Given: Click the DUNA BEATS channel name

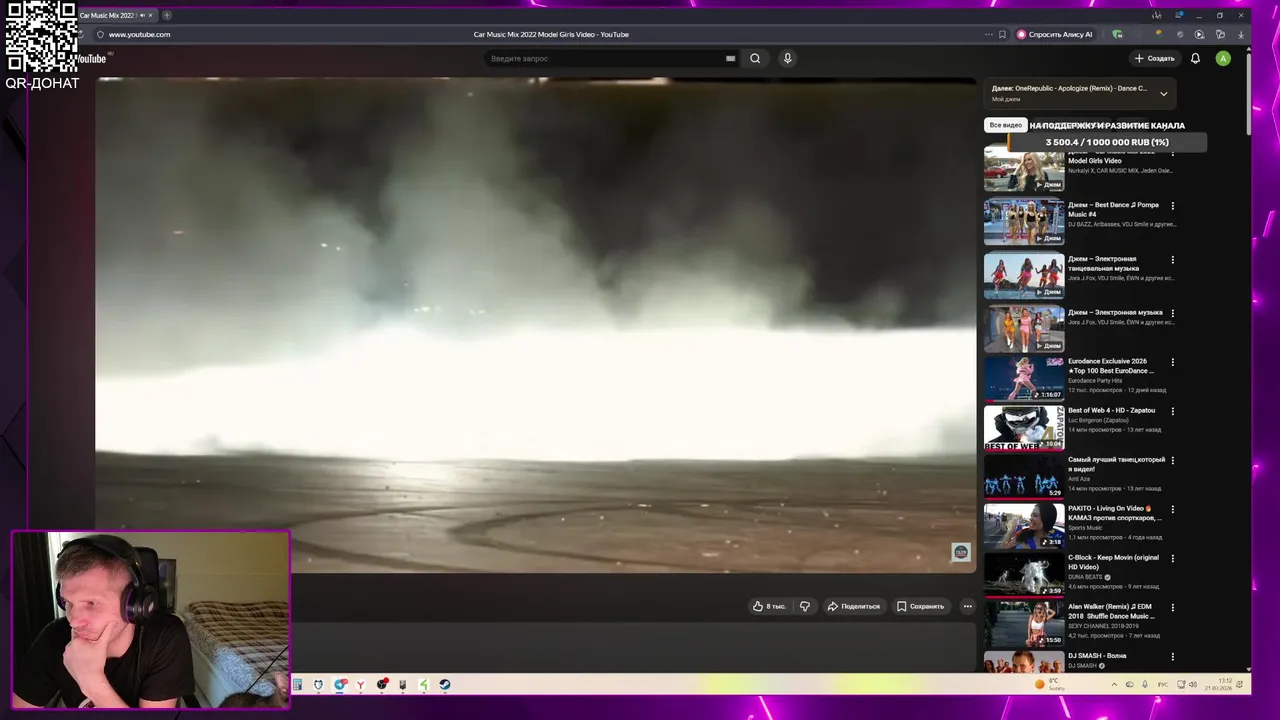Looking at the screenshot, I should pyautogui.click(x=1085, y=577).
